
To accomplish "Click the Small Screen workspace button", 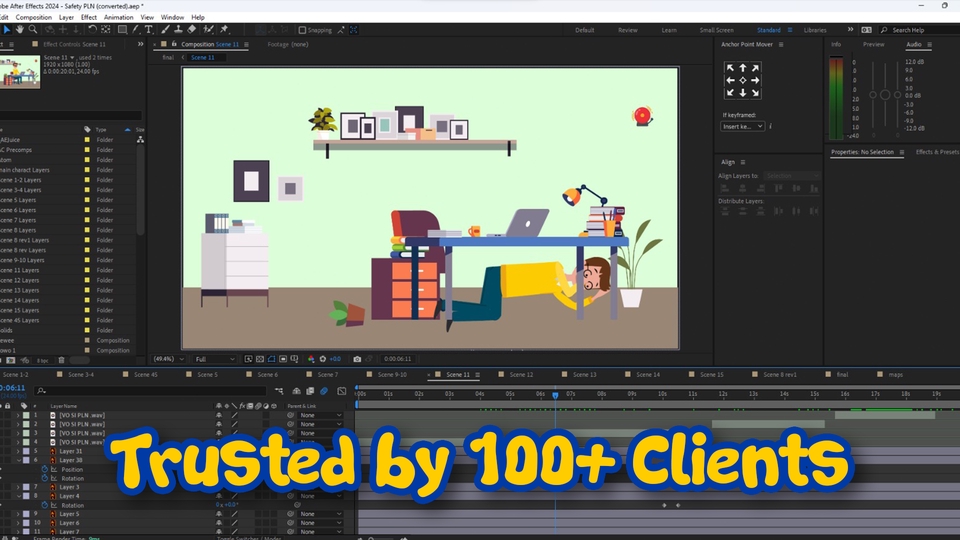I will (x=715, y=30).
